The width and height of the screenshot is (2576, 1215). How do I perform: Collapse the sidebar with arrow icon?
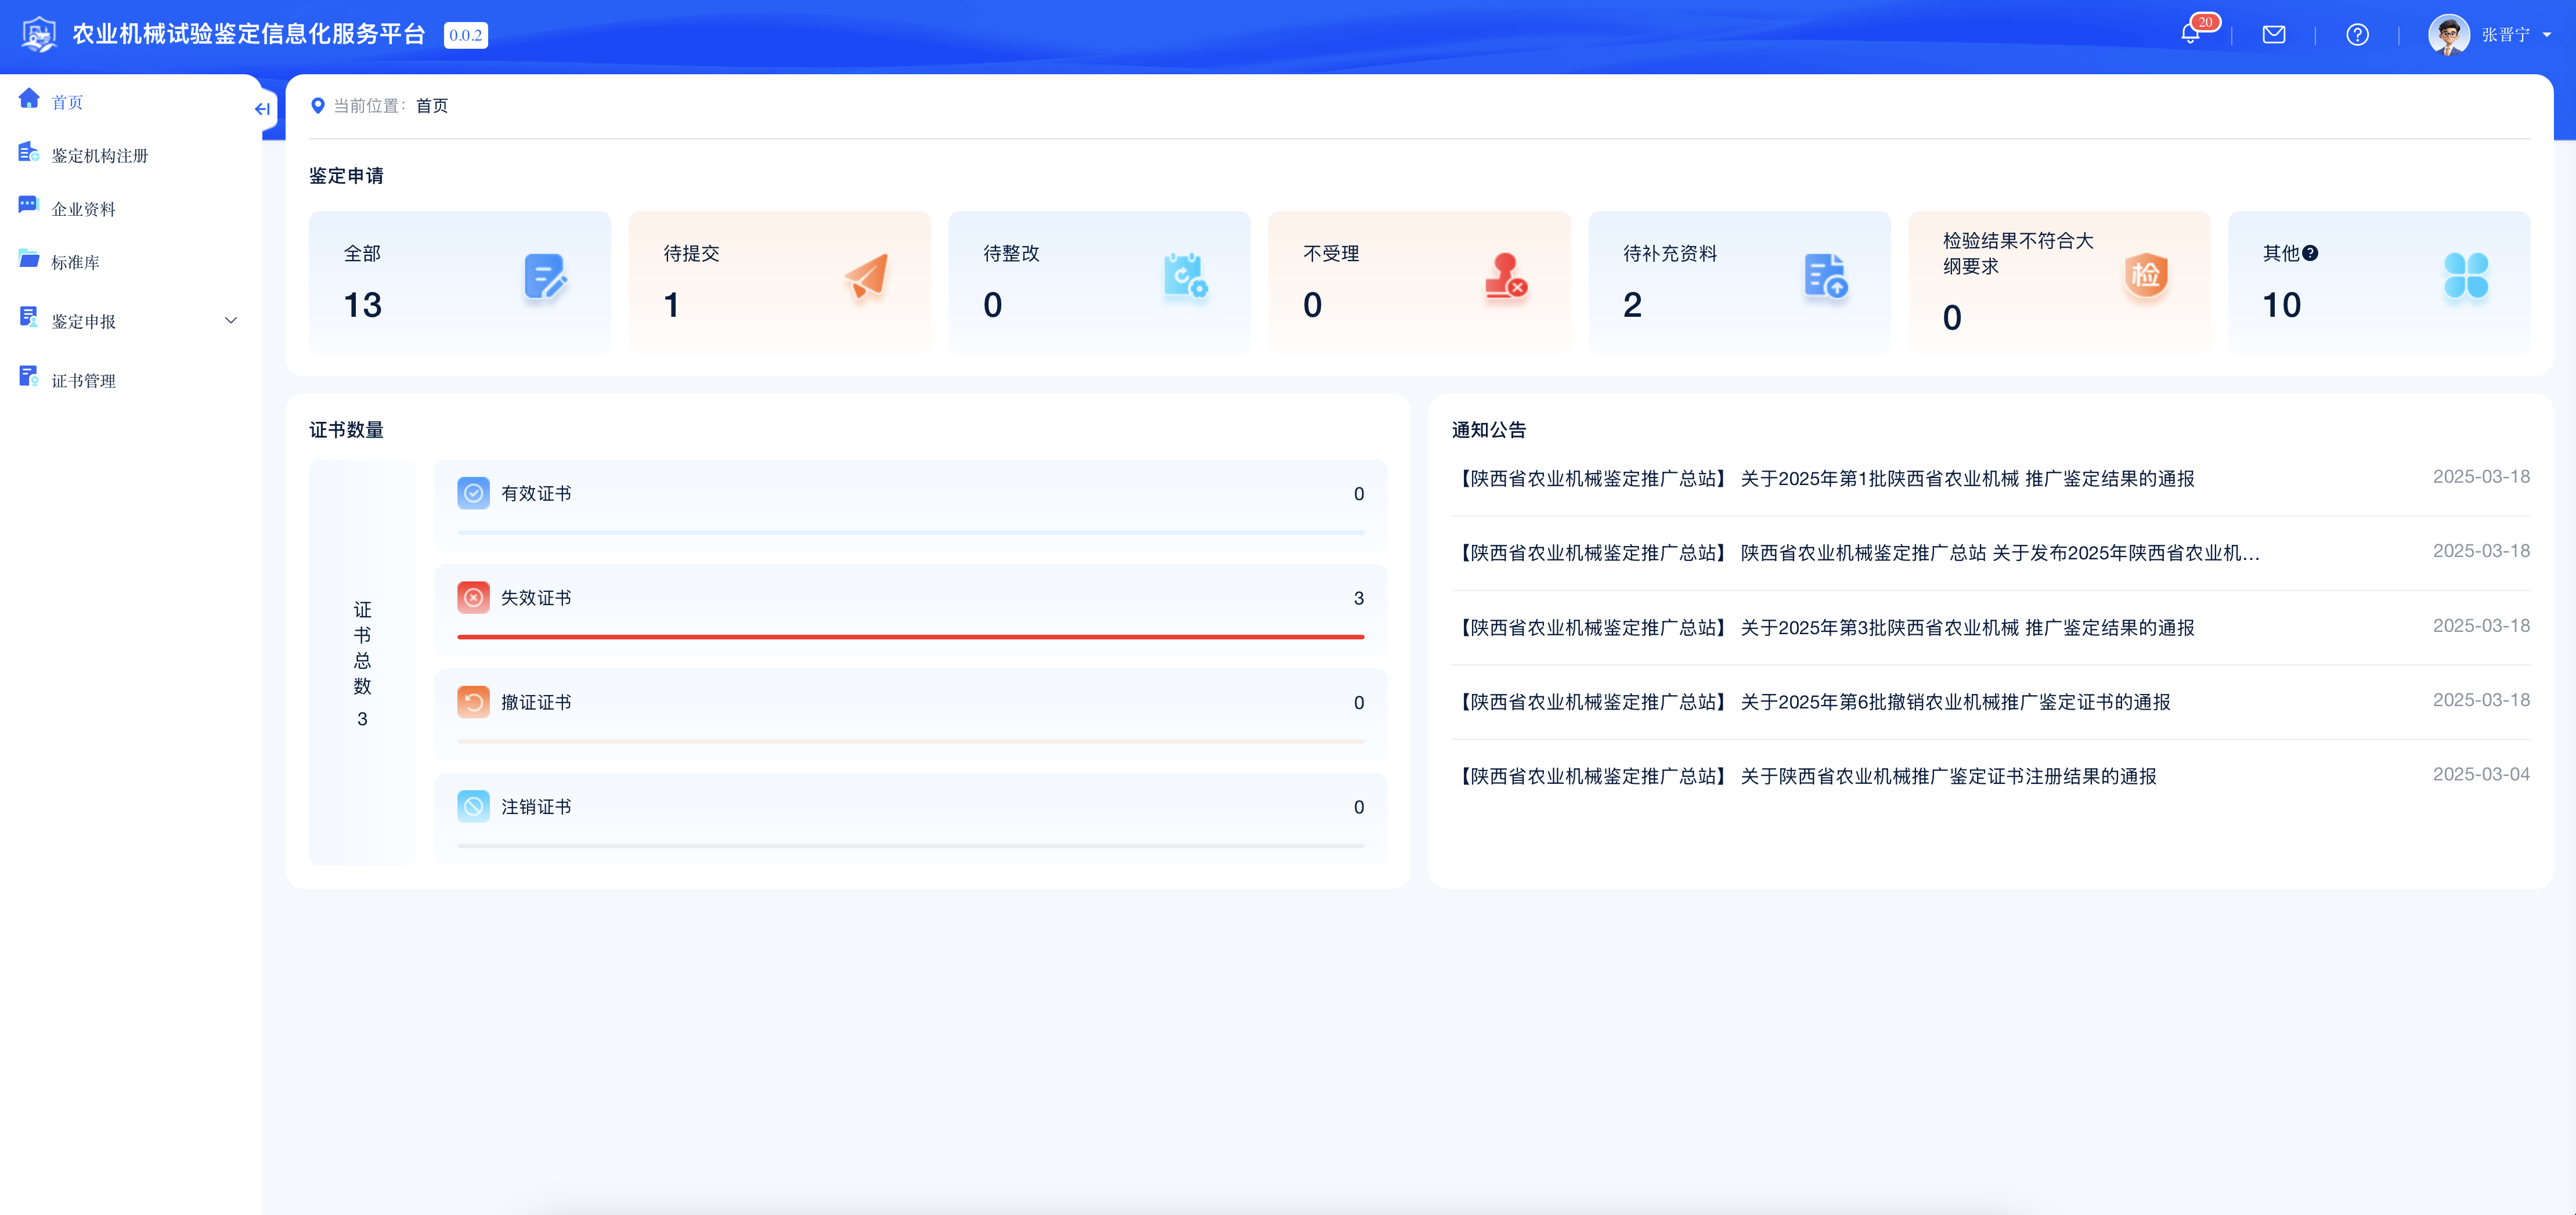coord(262,109)
